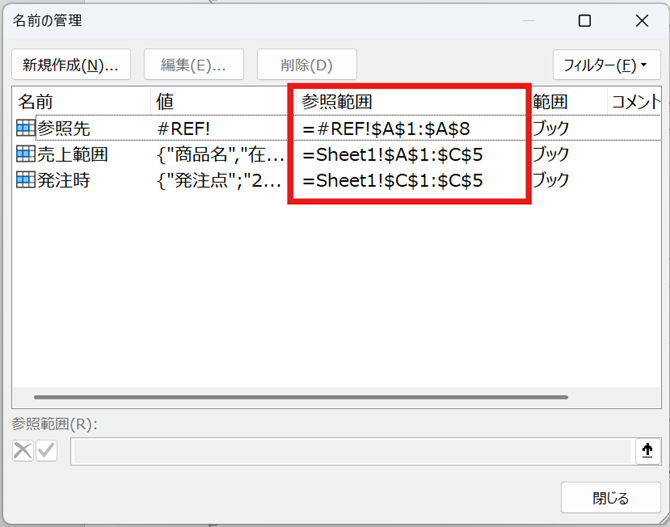Click the collapse dialog up-arrow icon
This screenshot has height=527, width=670.
pyautogui.click(x=646, y=451)
